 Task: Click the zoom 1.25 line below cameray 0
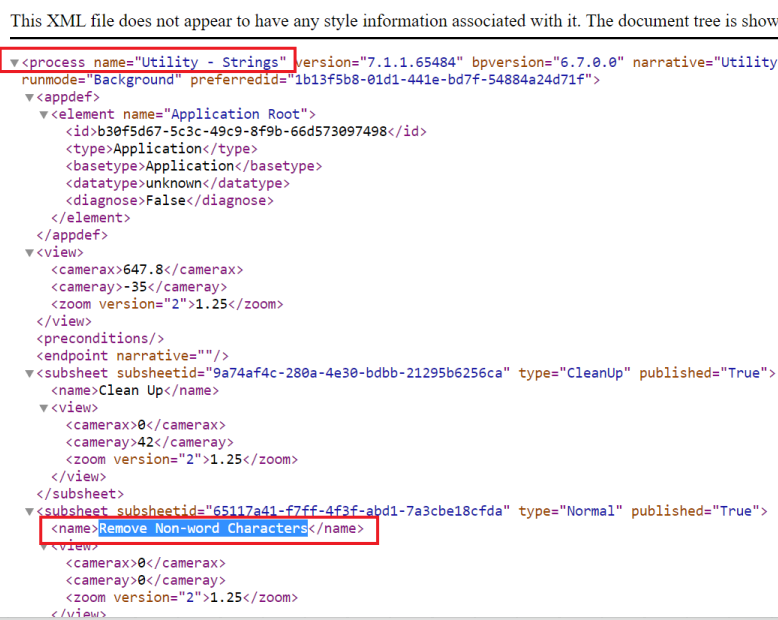[182, 598]
